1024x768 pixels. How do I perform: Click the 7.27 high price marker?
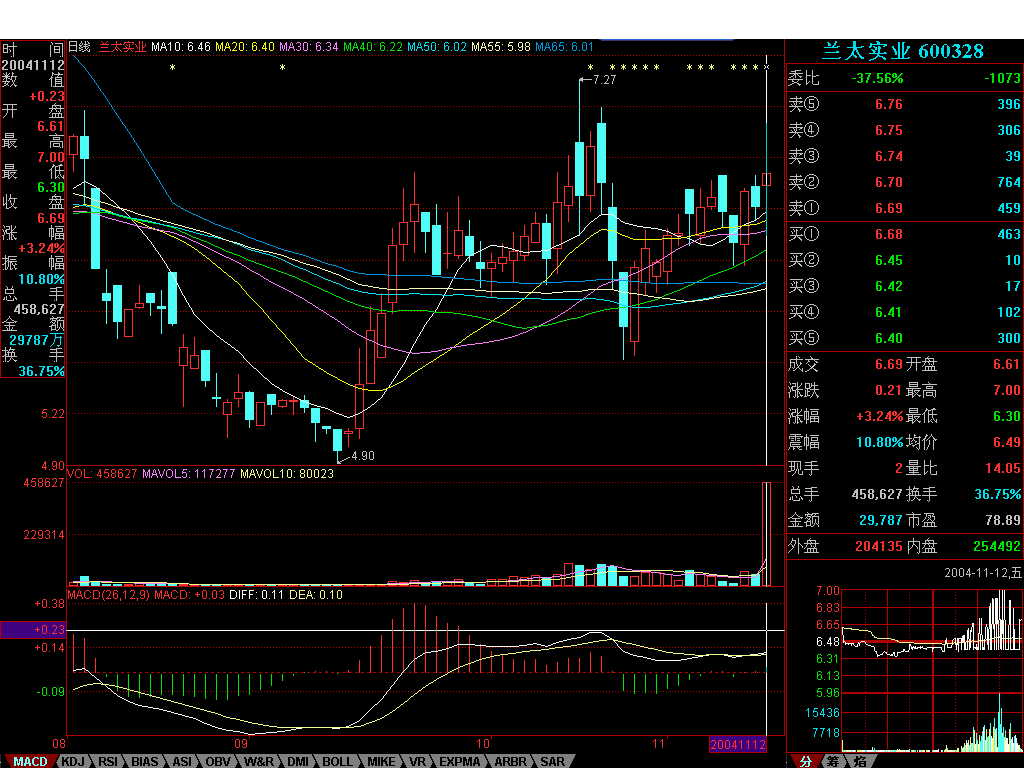click(604, 80)
